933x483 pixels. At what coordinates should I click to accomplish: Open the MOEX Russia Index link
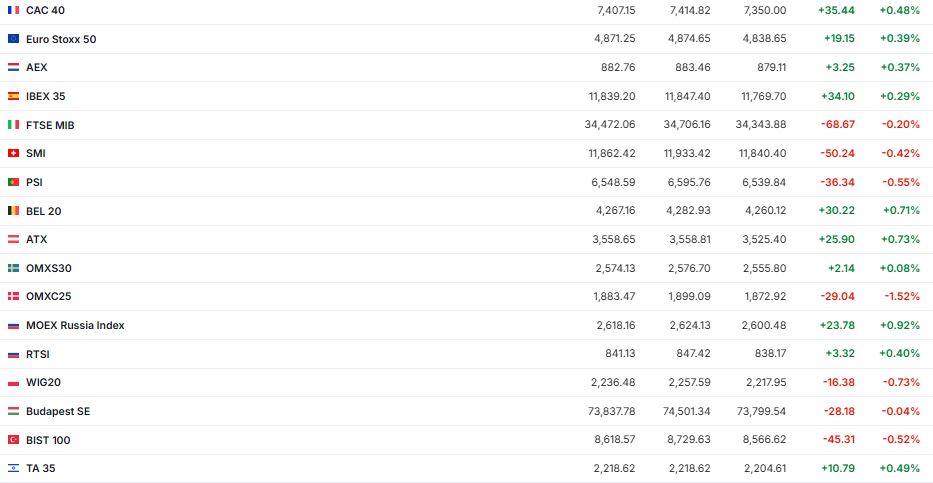[x=75, y=325]
